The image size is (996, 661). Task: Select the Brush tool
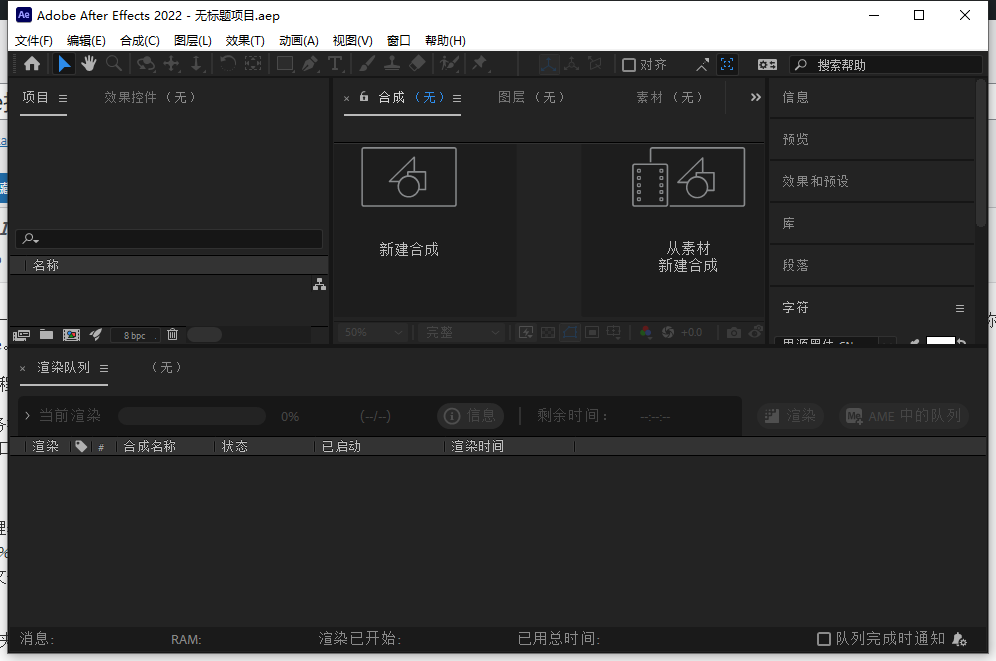(367, 63)
